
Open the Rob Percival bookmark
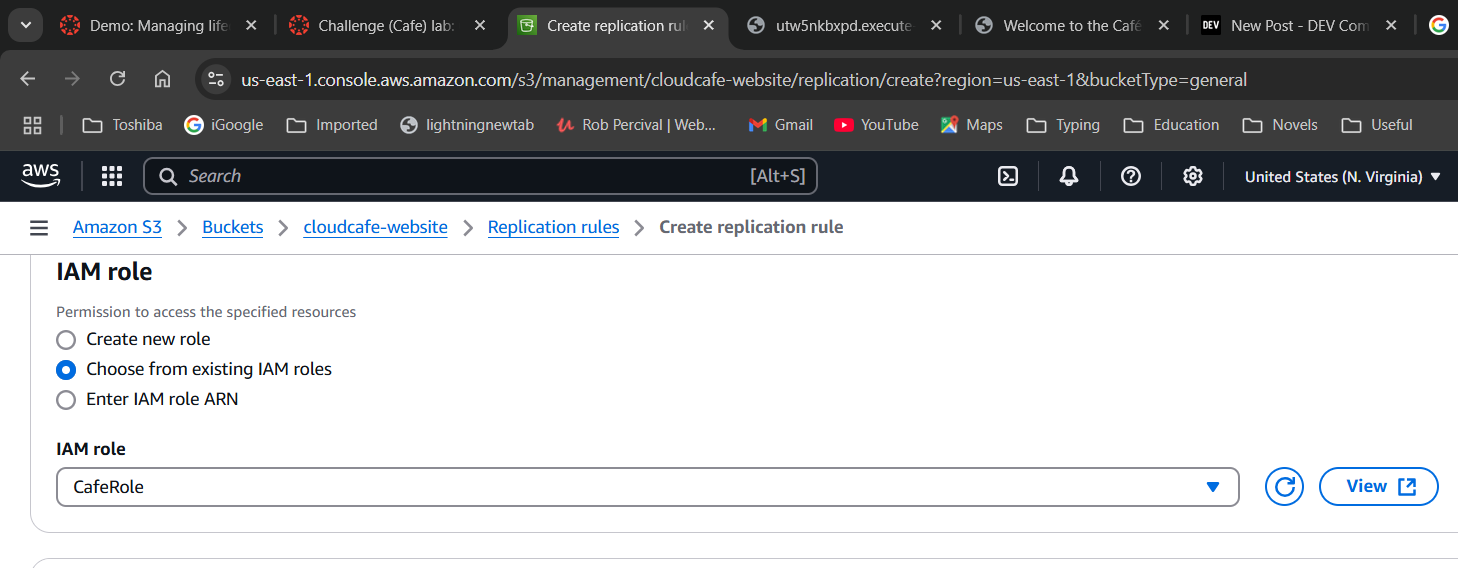(637, 125)
